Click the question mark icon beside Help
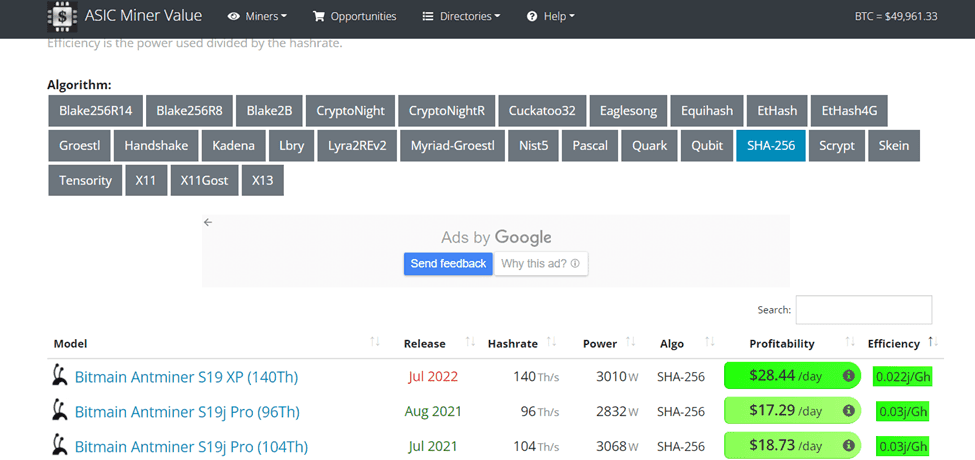975x460 pixels. pyautogui.click(x=532, y=17)
